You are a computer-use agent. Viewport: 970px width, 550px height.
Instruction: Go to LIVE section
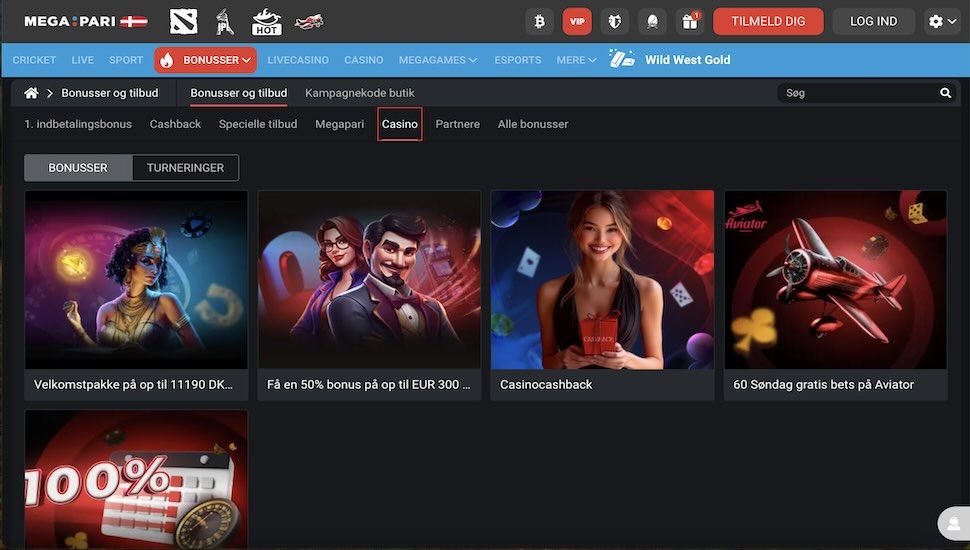click(82, 60)
